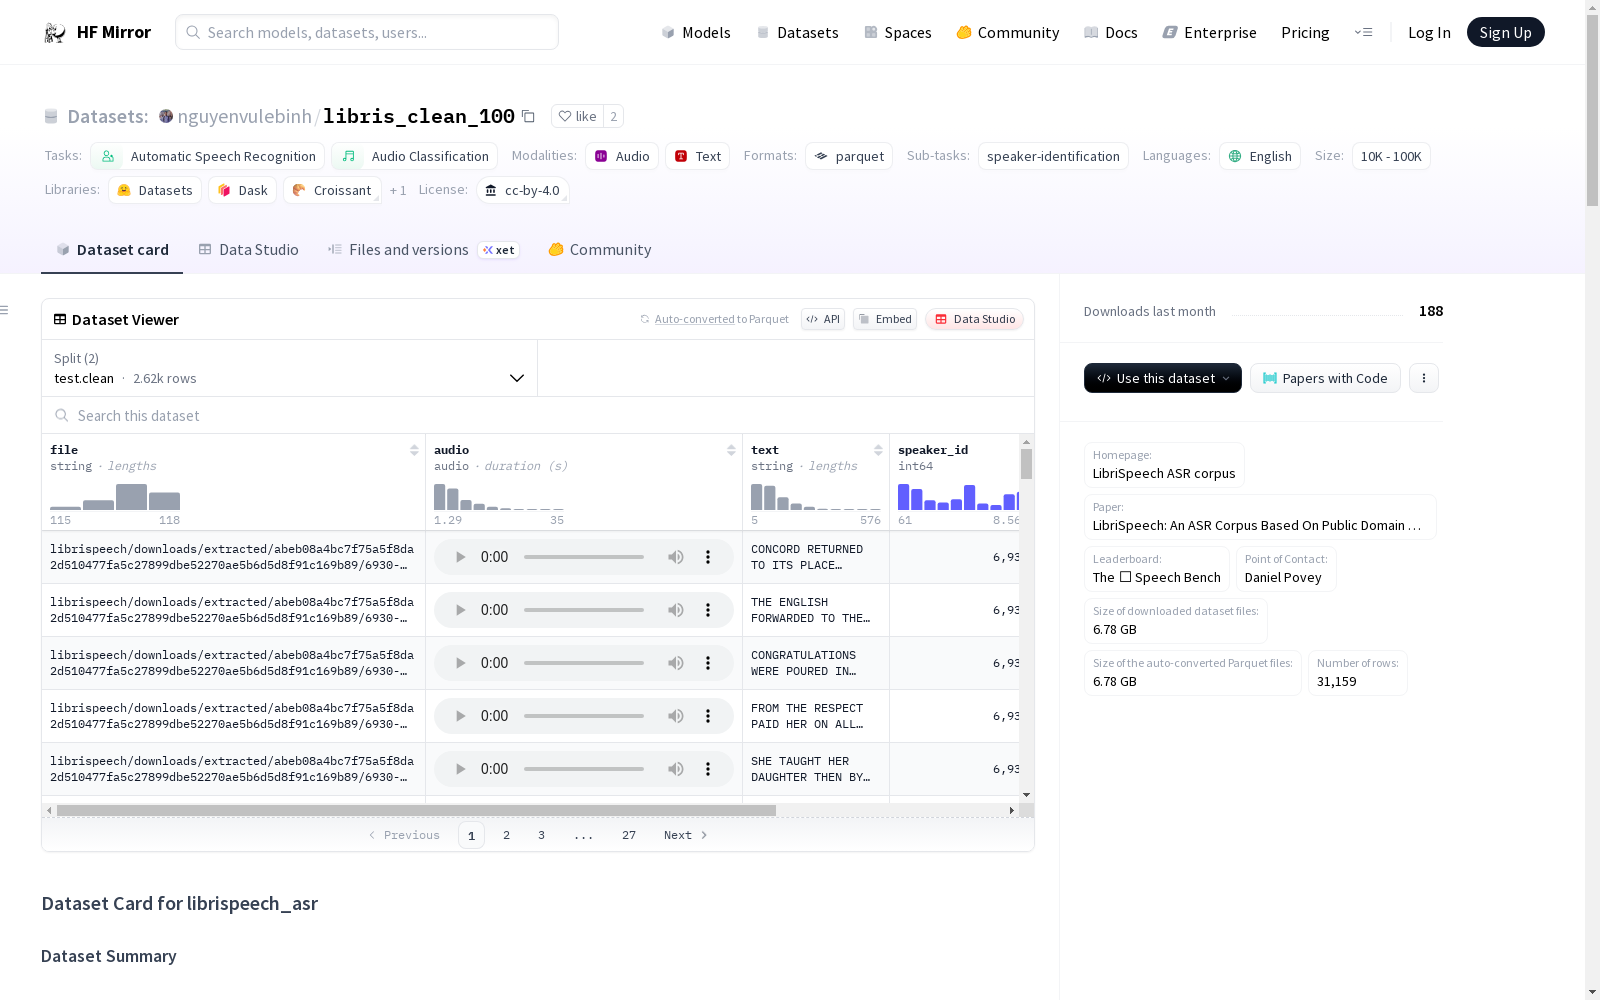Sort by the file column
1600x1000 pixels.
pyautogui.click(x=414, y=450)
